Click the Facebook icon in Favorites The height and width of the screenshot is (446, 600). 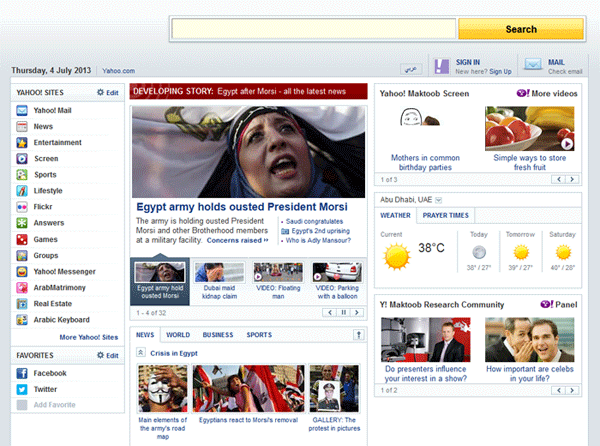pos(22,373)
